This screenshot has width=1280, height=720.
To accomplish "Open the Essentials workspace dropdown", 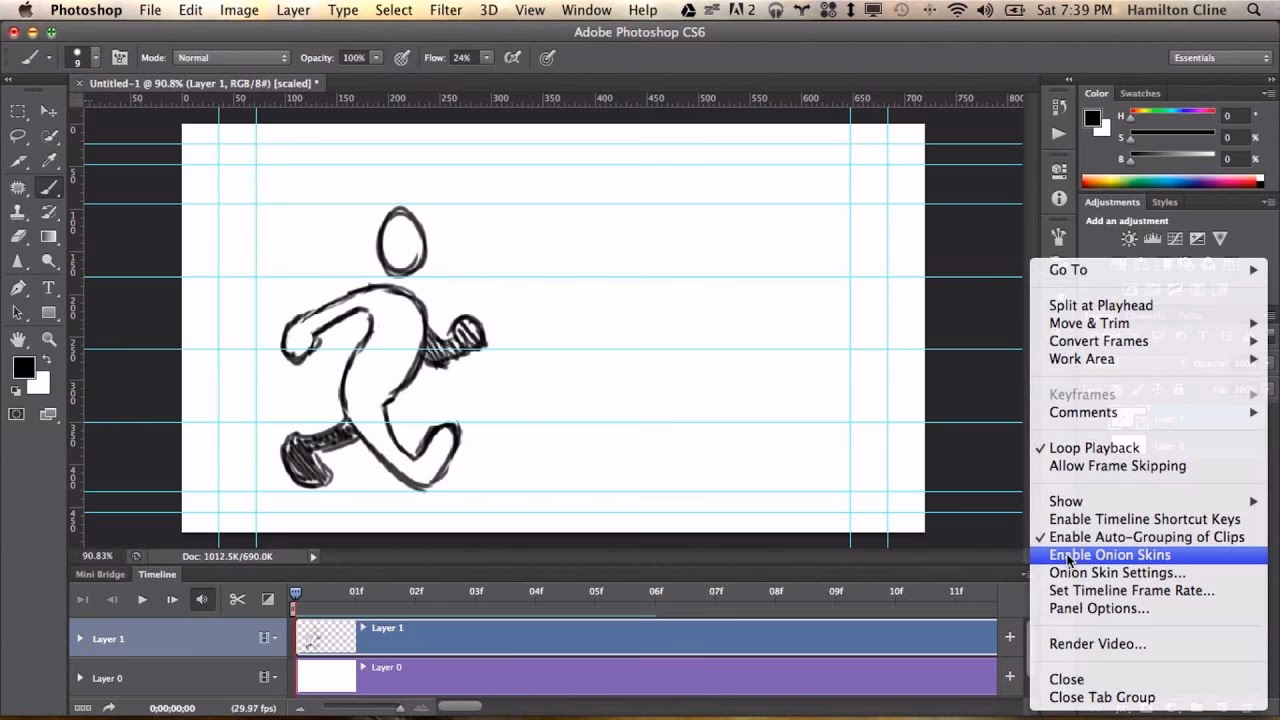I will tap(1220, 58).
